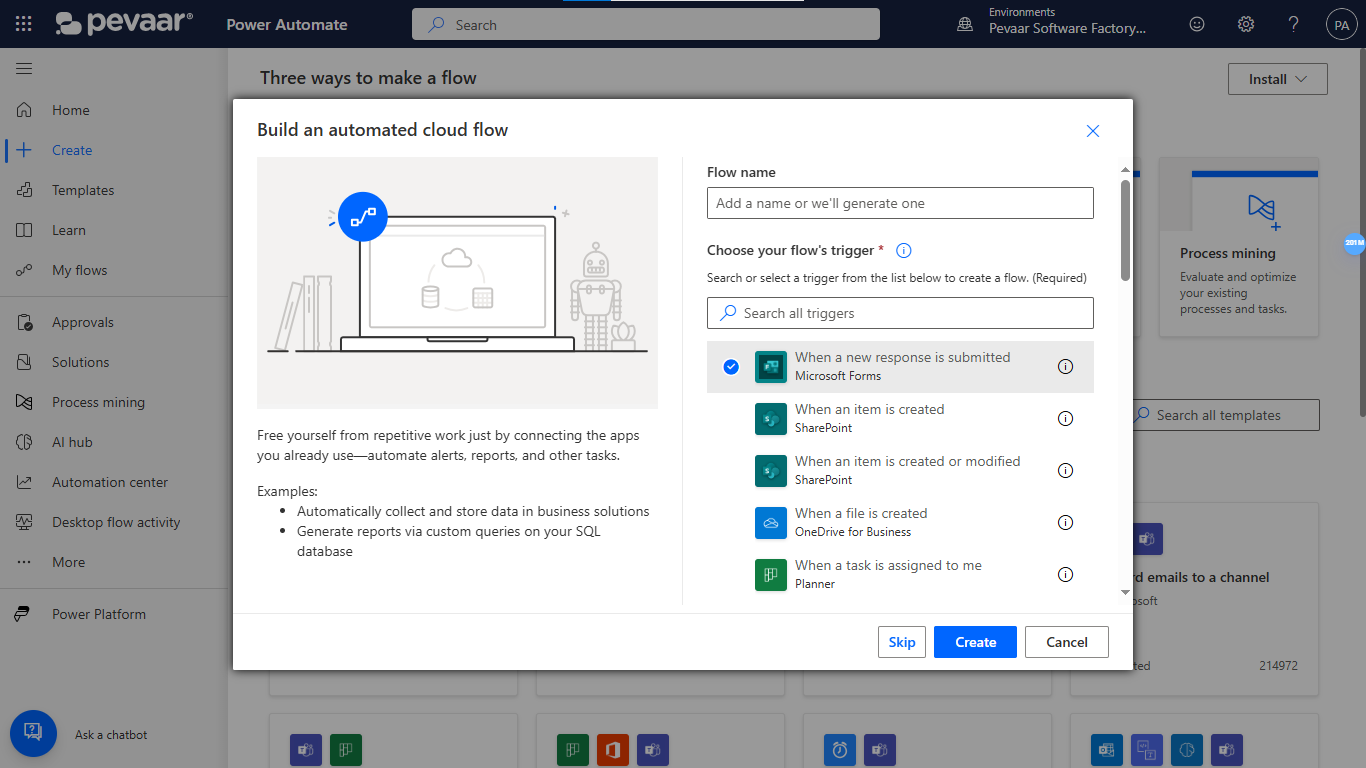Click the SharePoint icon for created or modified trigger

pyautogui.click(x=771, y=471)
